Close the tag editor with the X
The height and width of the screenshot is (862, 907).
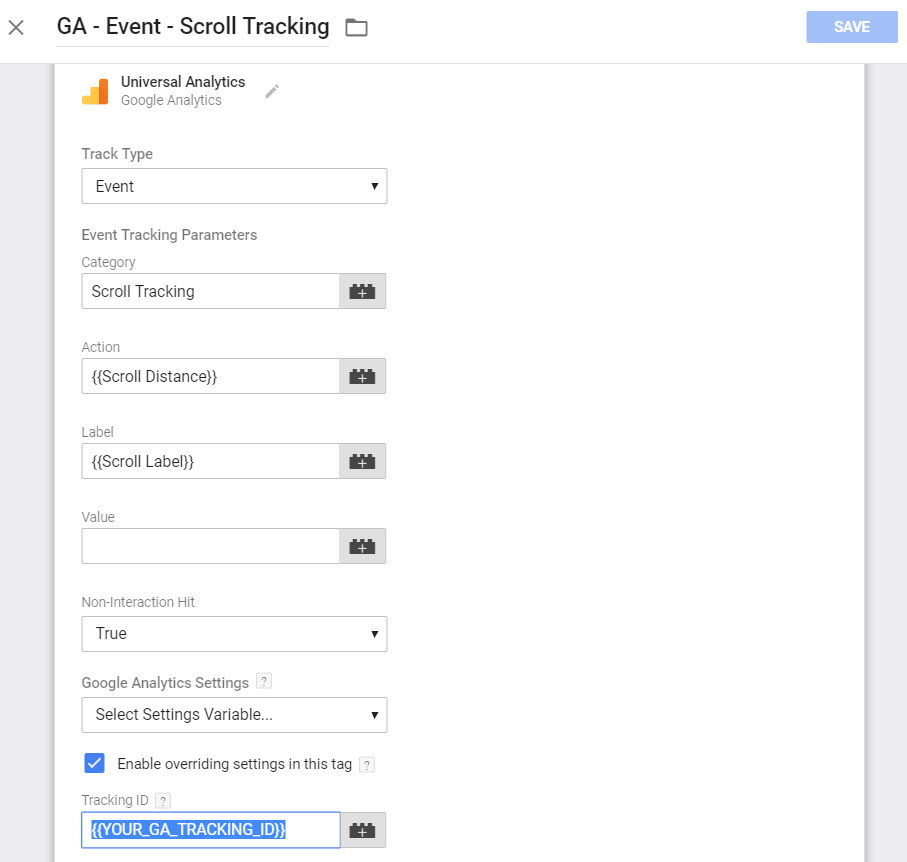pos(16,27)
